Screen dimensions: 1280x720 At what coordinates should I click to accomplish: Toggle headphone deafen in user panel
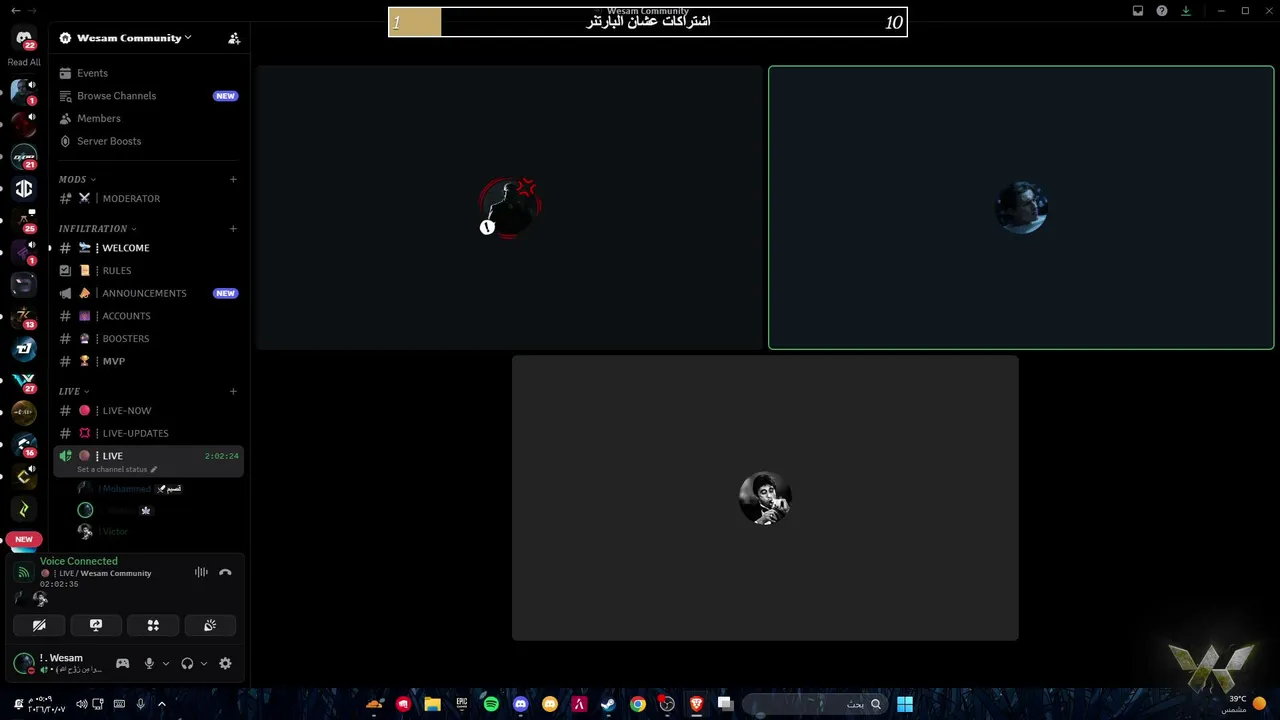tap(187, 663)
